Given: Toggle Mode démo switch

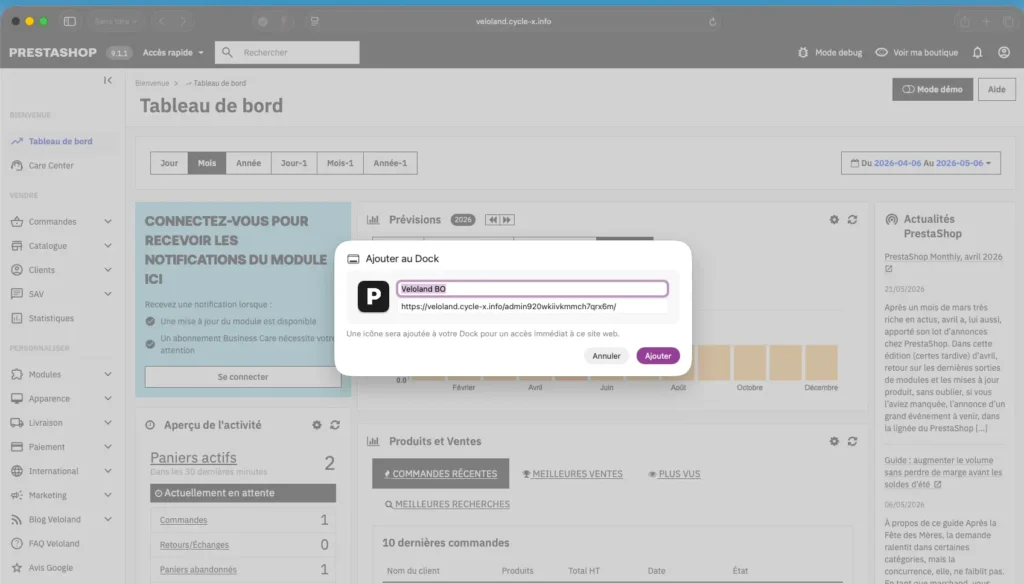Looking at the screenshot, I should pos(933,89).
